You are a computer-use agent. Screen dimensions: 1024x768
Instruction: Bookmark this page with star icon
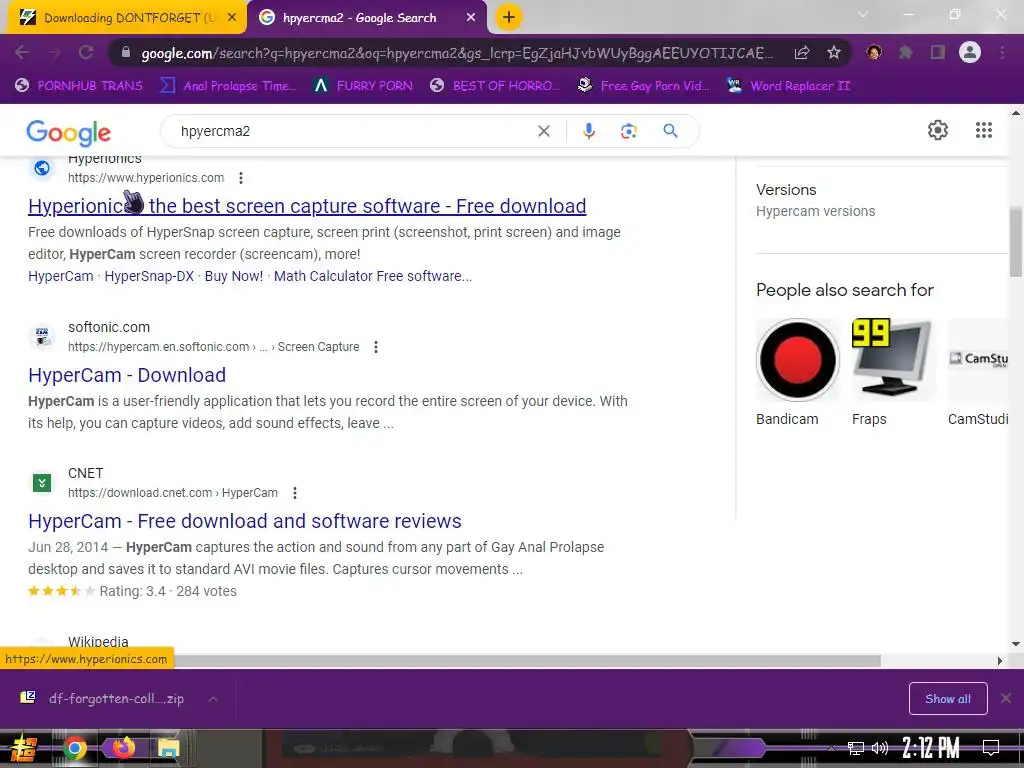[x=833, y=52]
